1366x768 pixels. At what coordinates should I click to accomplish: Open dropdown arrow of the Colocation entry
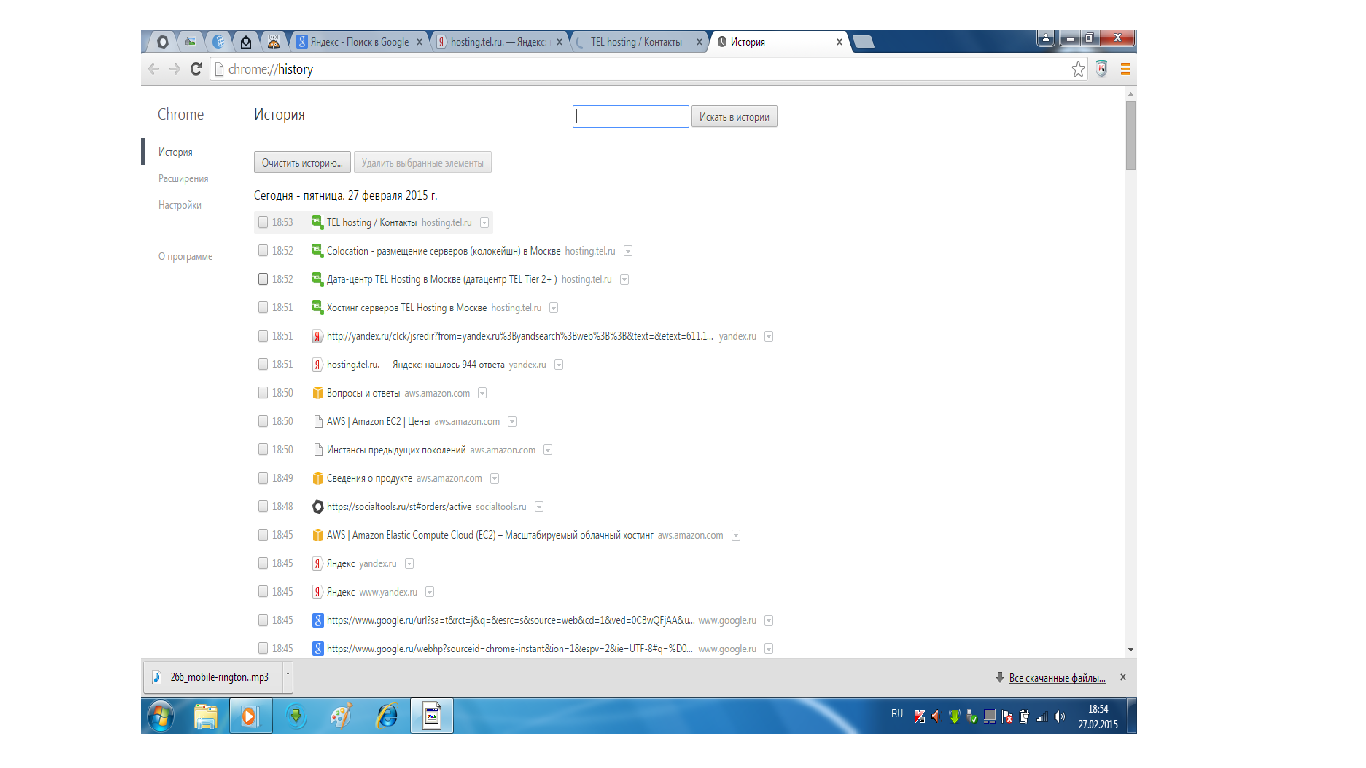[x=628, y=251]
